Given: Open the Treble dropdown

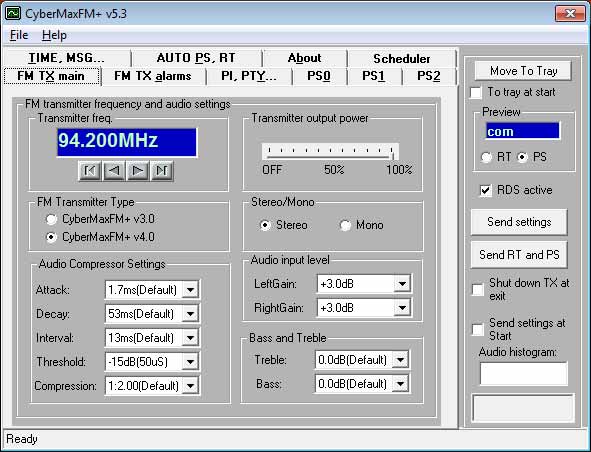Looking at the screenshot, I should [400, 360].
